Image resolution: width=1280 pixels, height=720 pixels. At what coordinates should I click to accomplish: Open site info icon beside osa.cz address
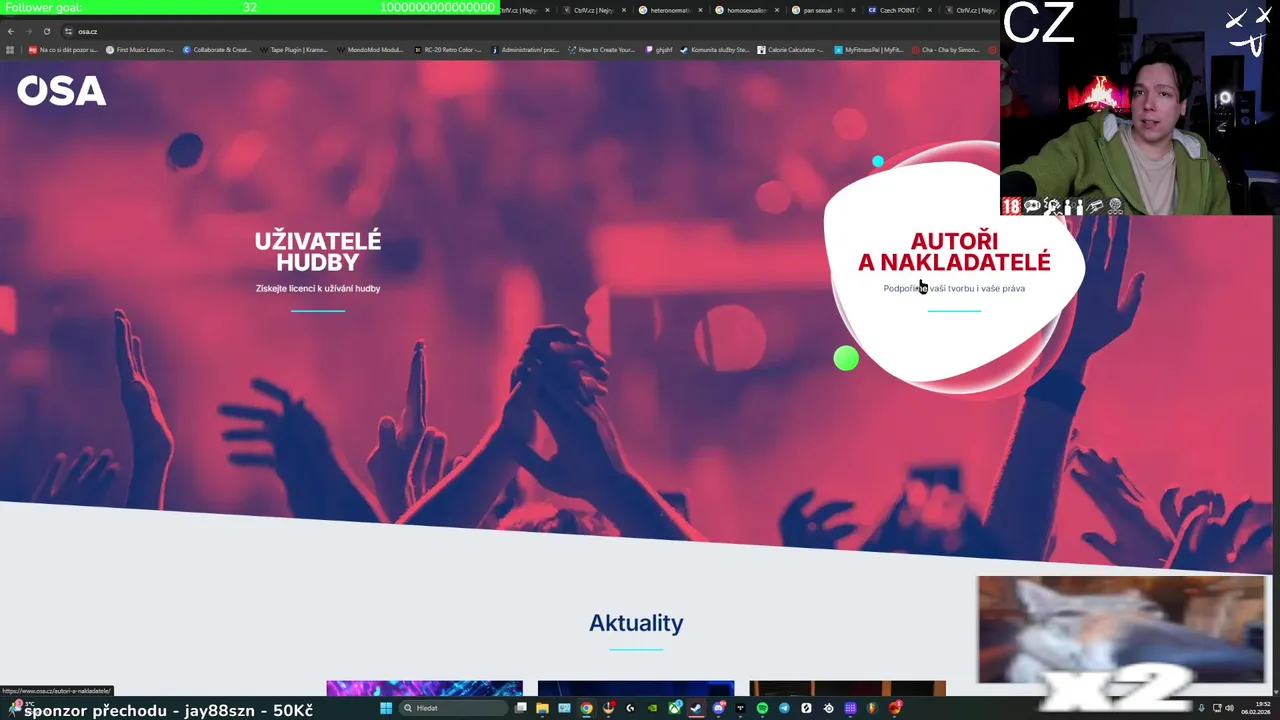[68, 31]
